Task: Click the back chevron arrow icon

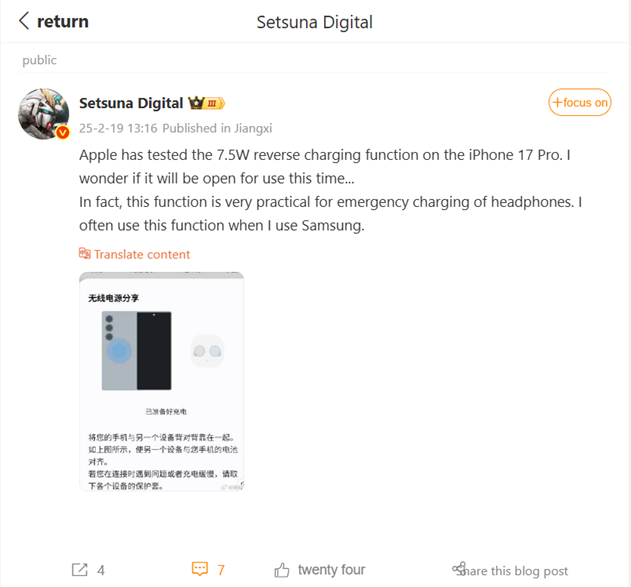Action: coord(24,21)
